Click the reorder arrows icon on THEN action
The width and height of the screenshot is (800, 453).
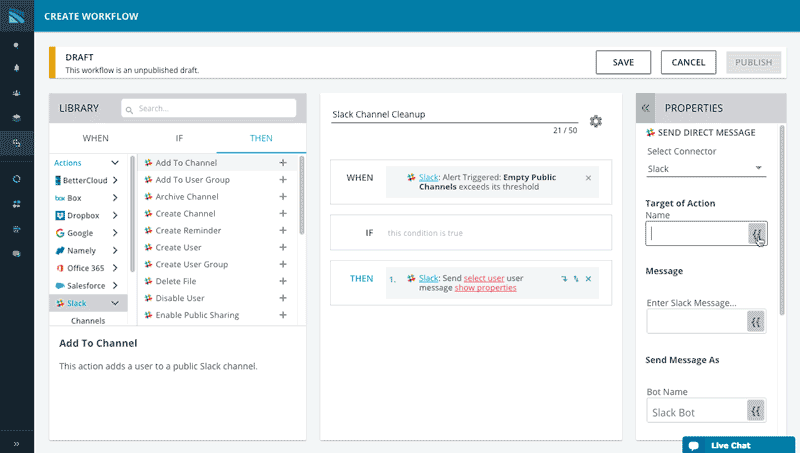576,279
